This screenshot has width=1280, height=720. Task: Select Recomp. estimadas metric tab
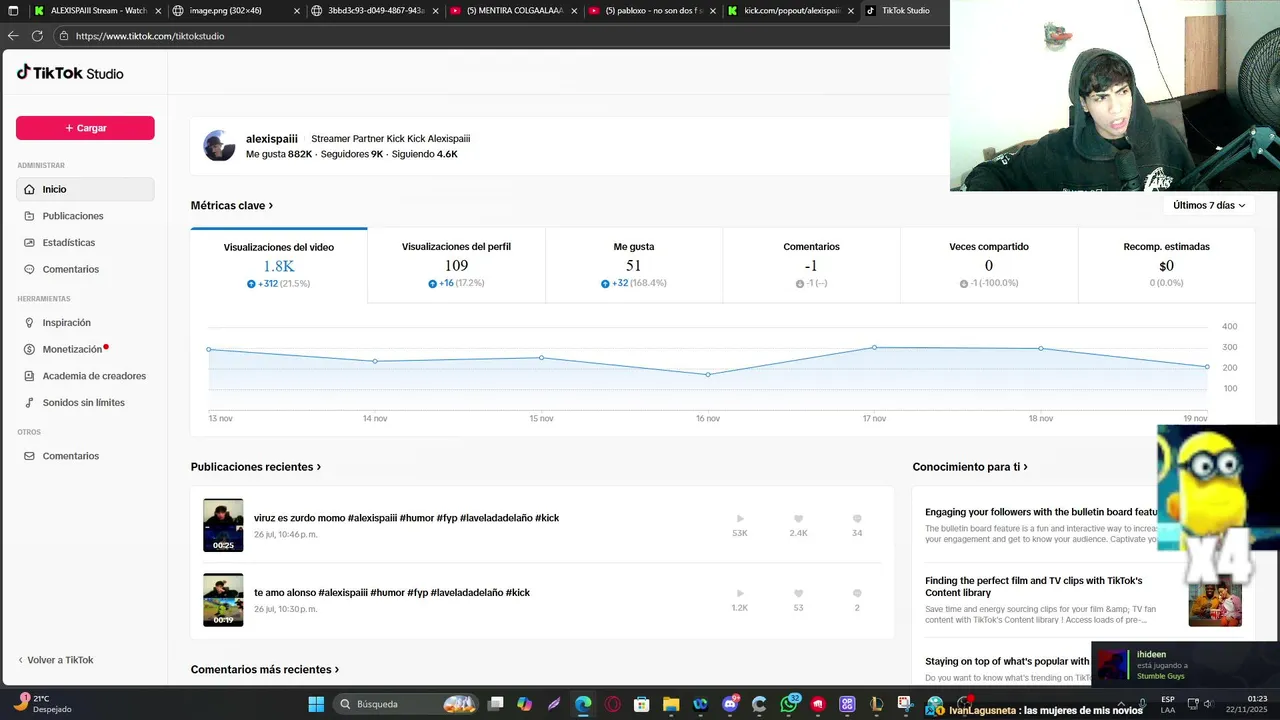point(1166,266)
